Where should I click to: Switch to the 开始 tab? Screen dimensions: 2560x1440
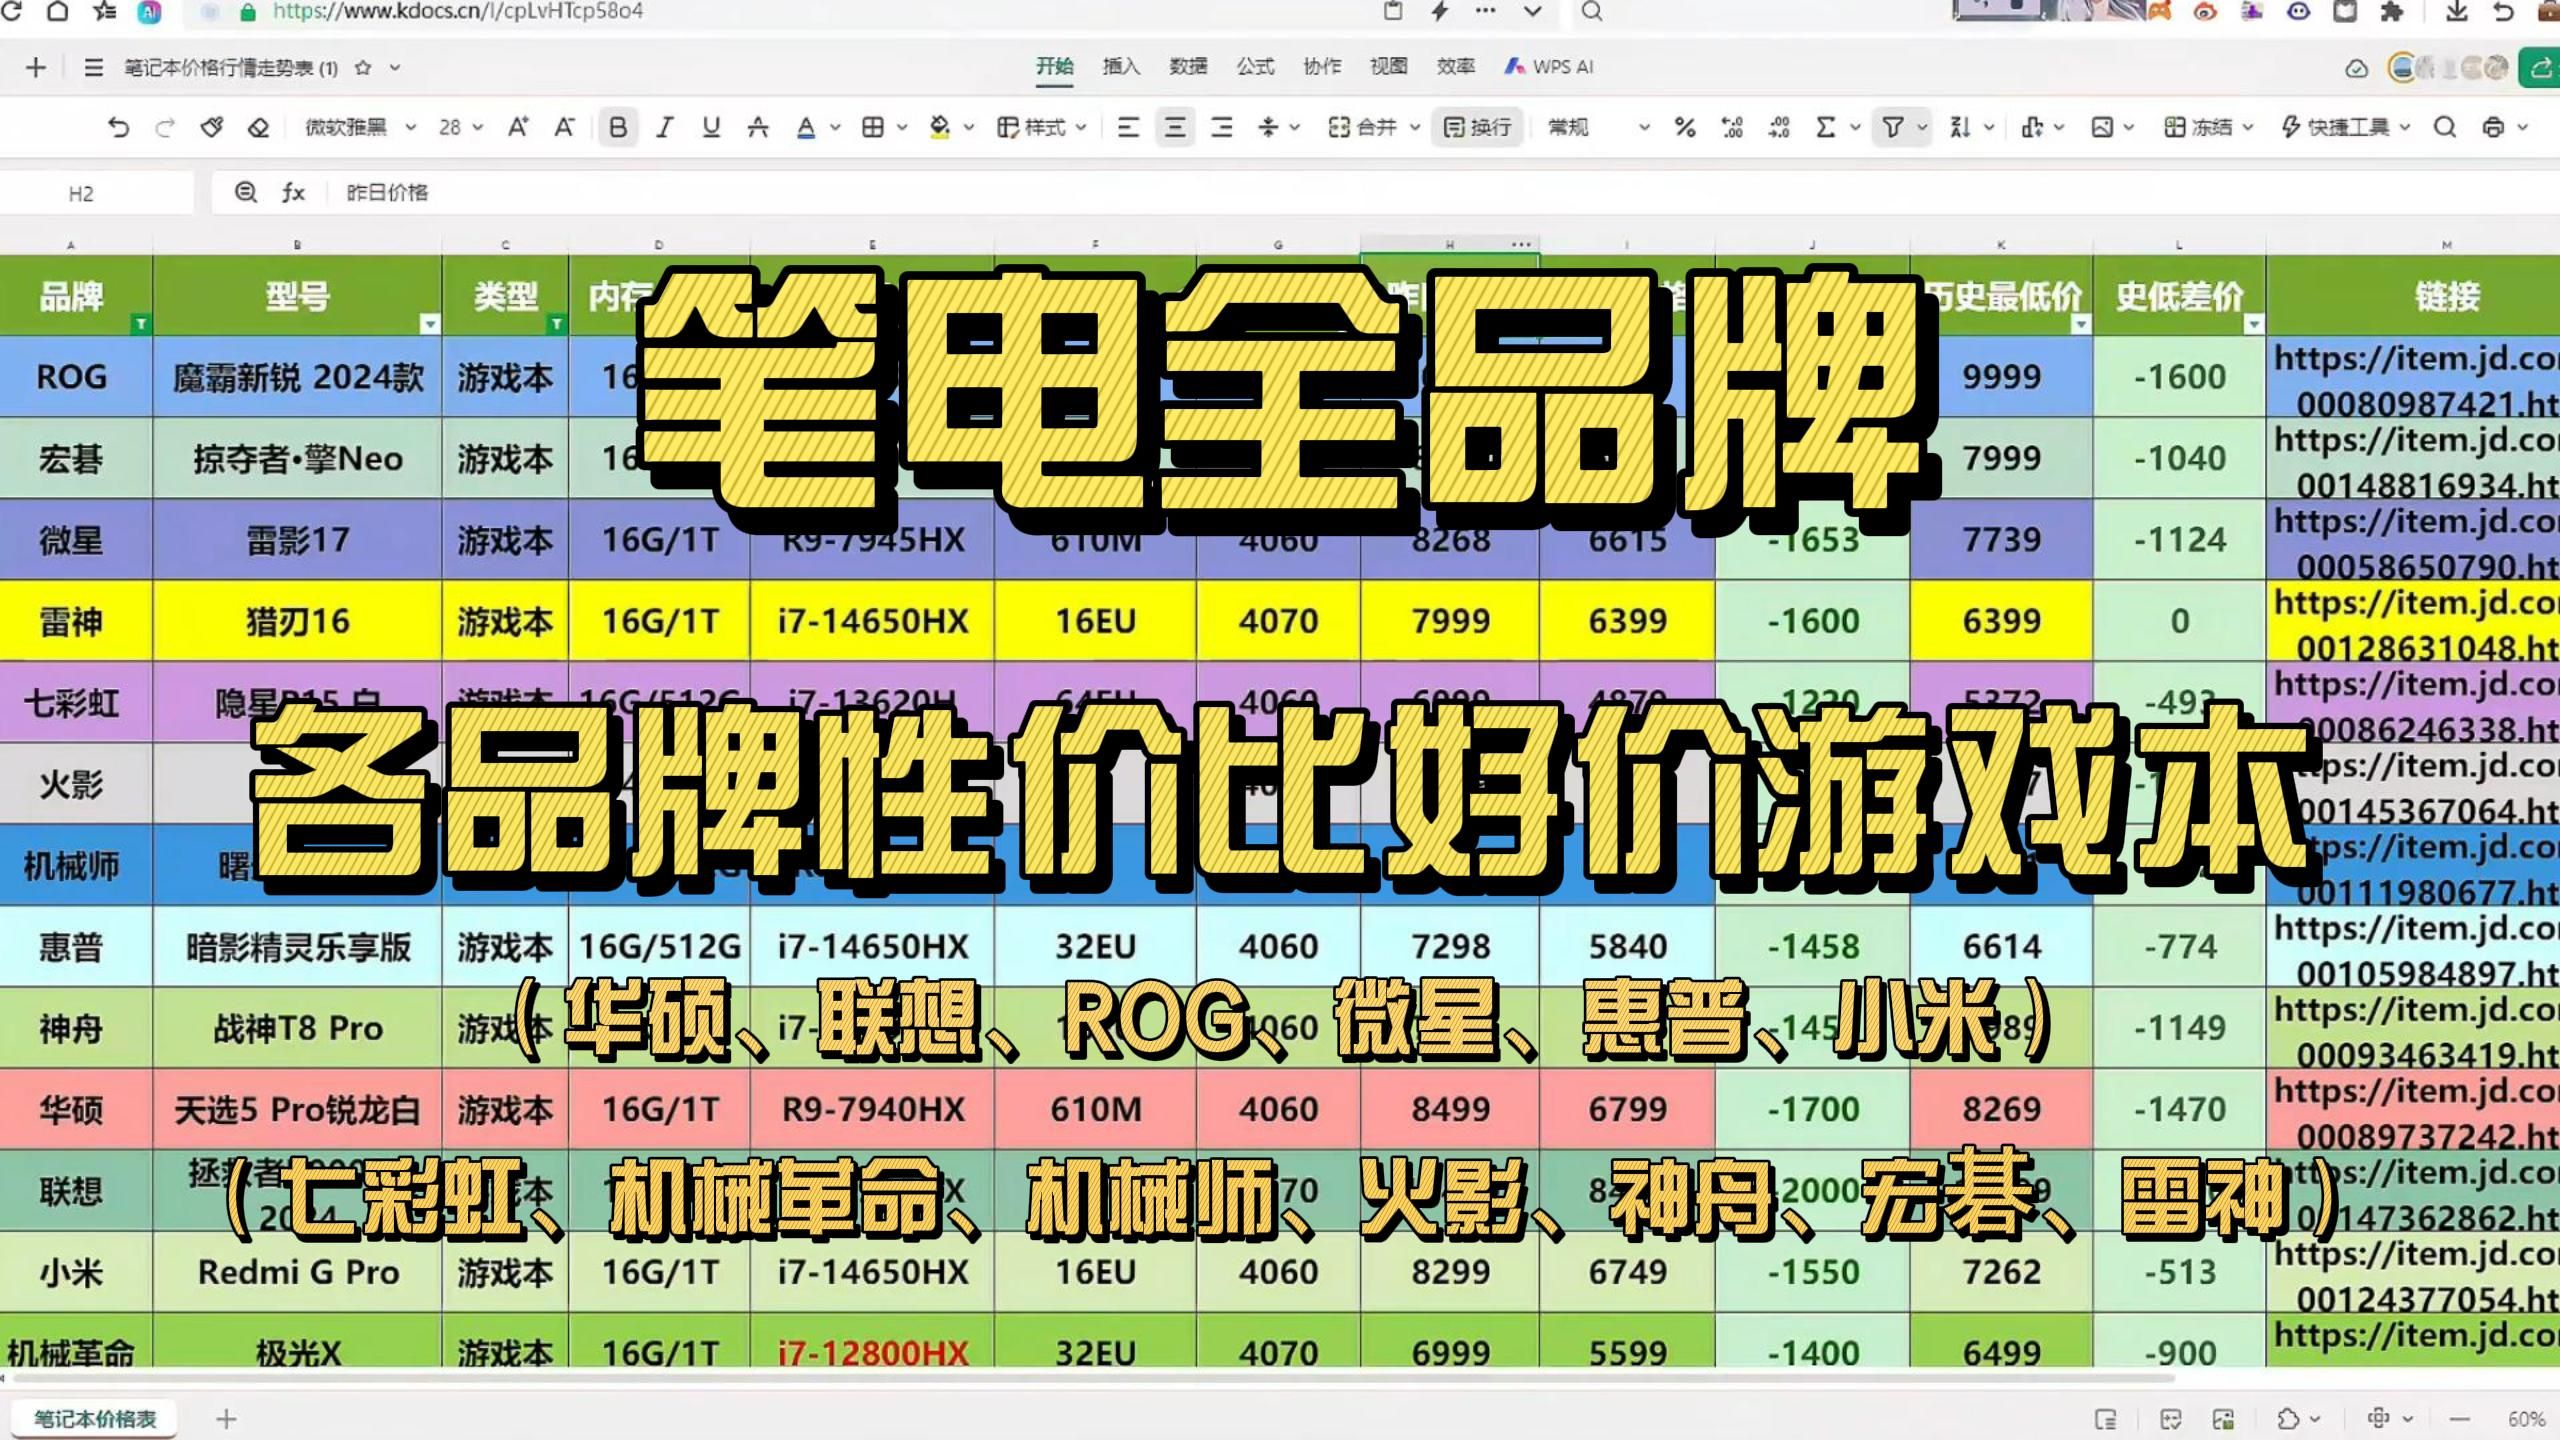coord(1054,66)
